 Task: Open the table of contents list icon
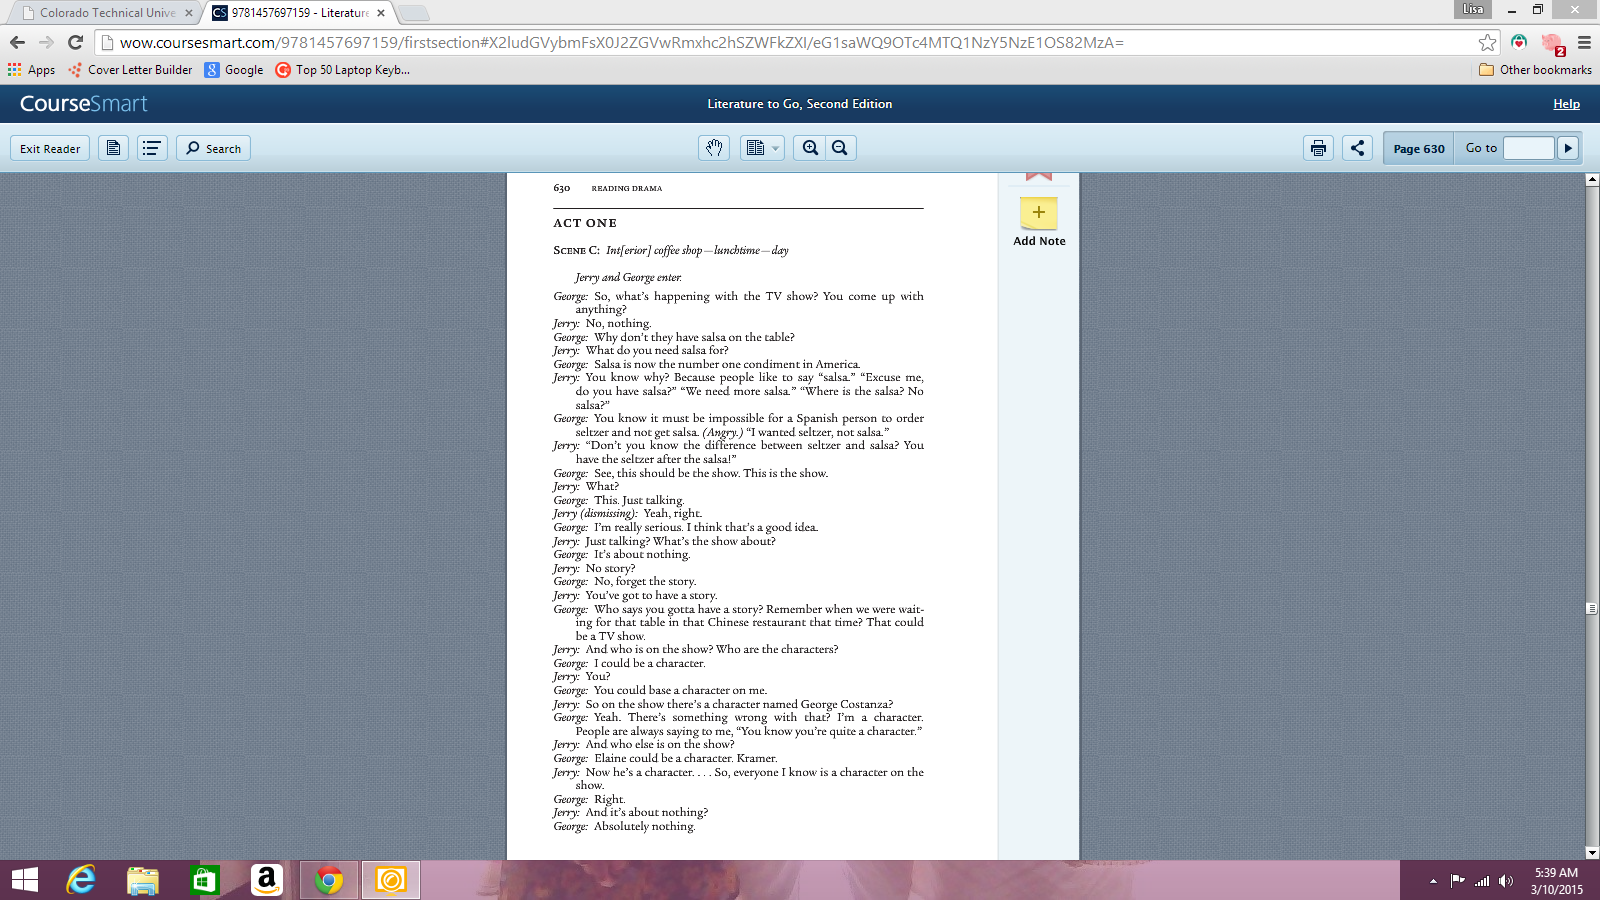pyautogui.click(x=152, y=148)
